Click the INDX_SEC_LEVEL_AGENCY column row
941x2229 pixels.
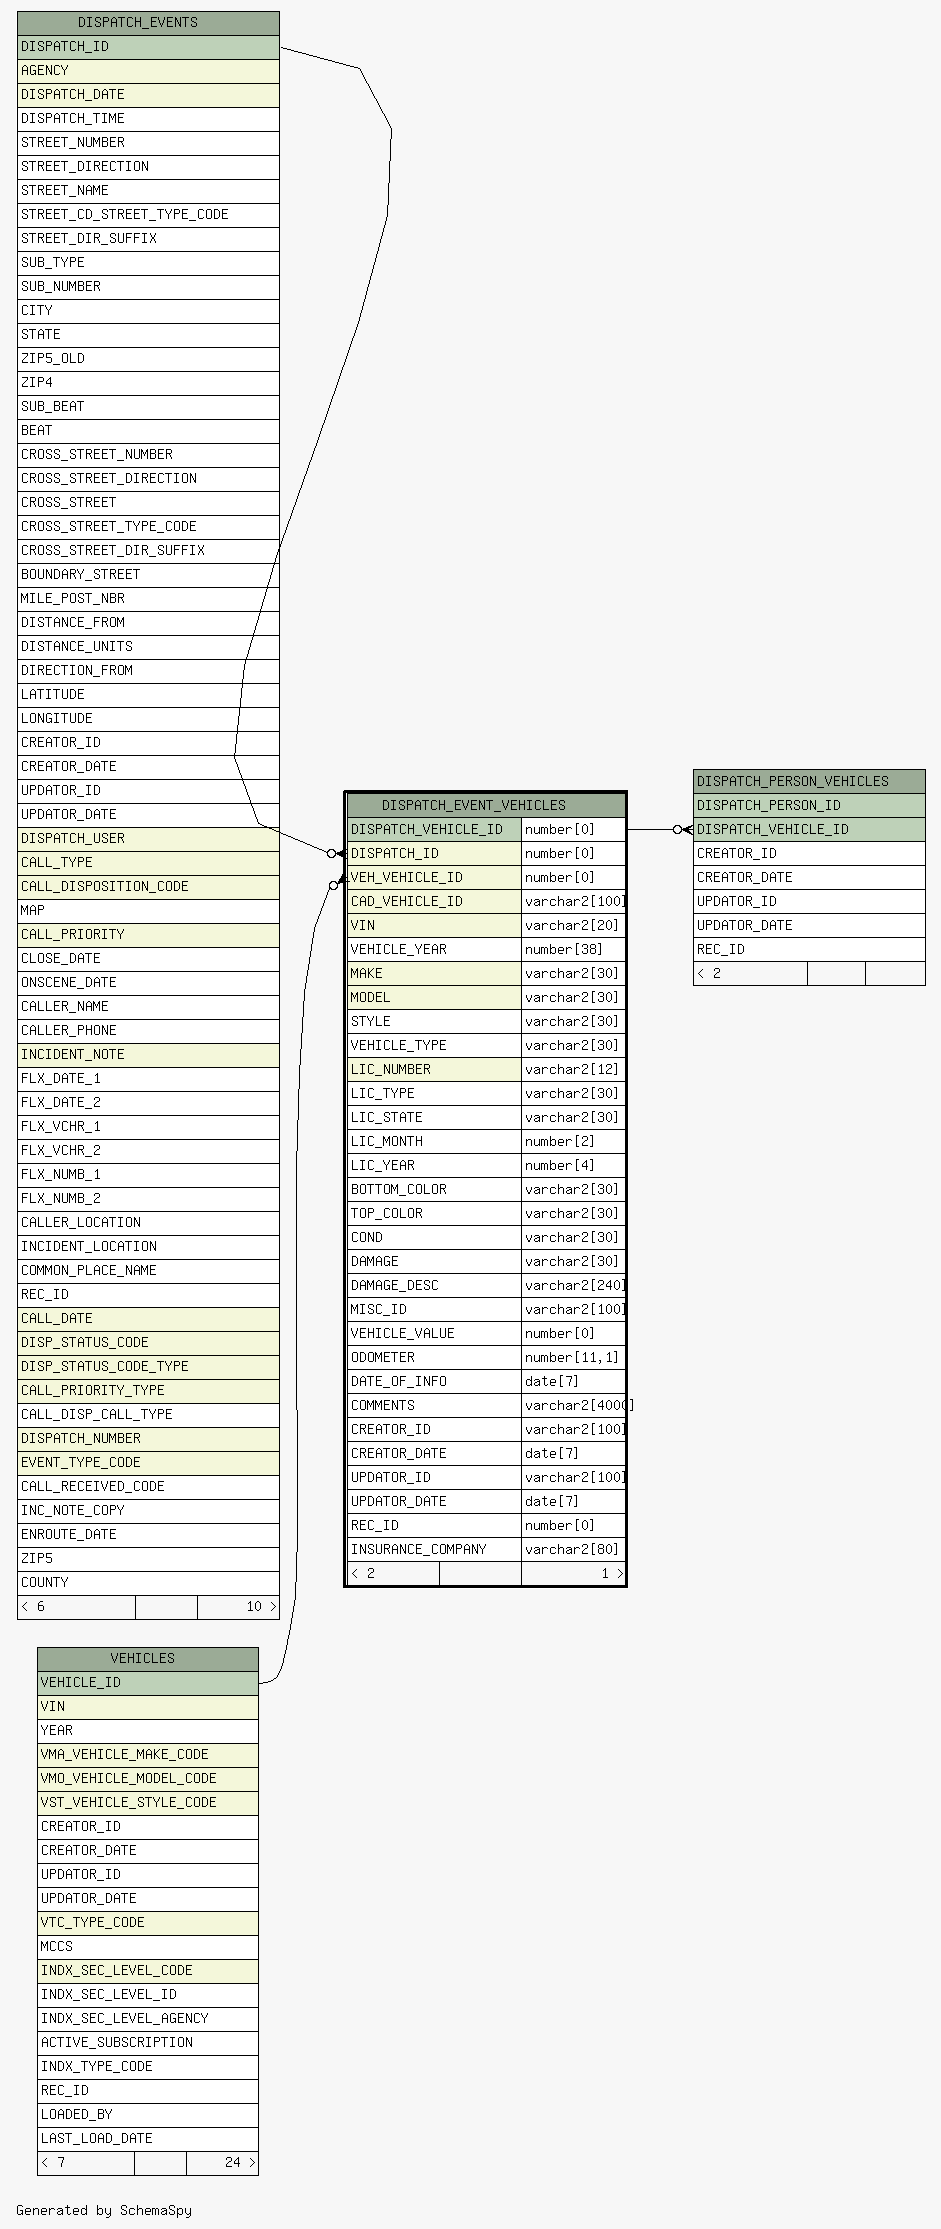click(x=148, y=2018)
